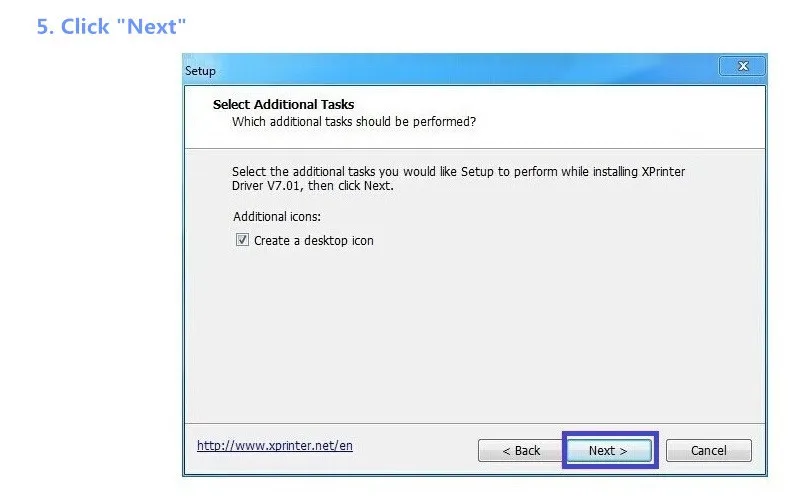Click the number "5." in the step heading

45,27
